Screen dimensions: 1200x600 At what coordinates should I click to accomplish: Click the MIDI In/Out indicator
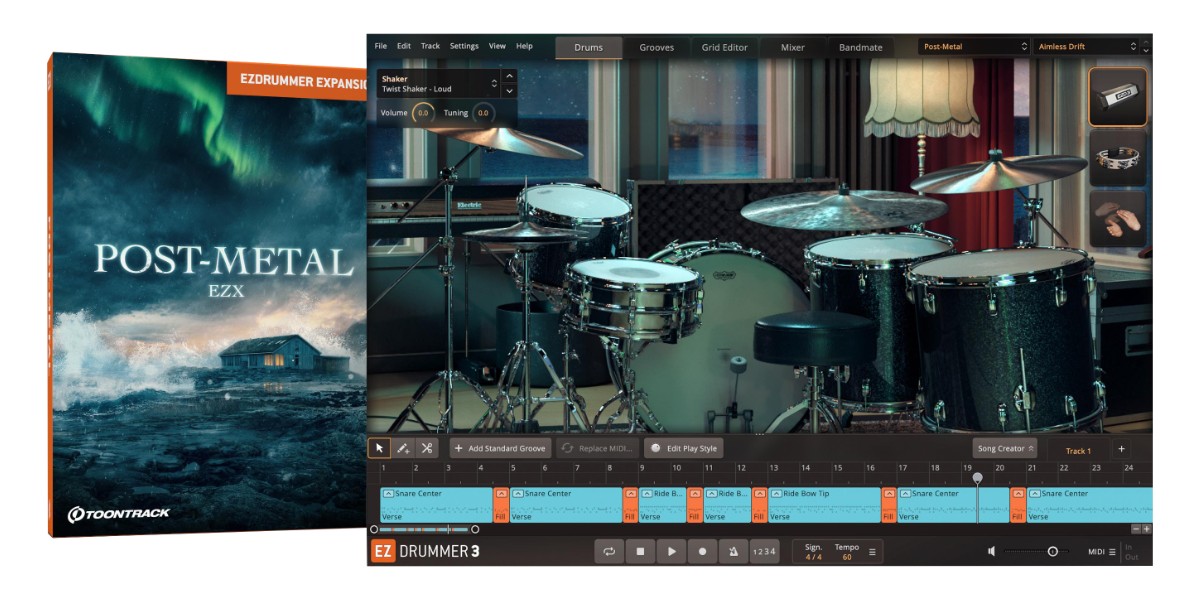[x=1132, y=551]
